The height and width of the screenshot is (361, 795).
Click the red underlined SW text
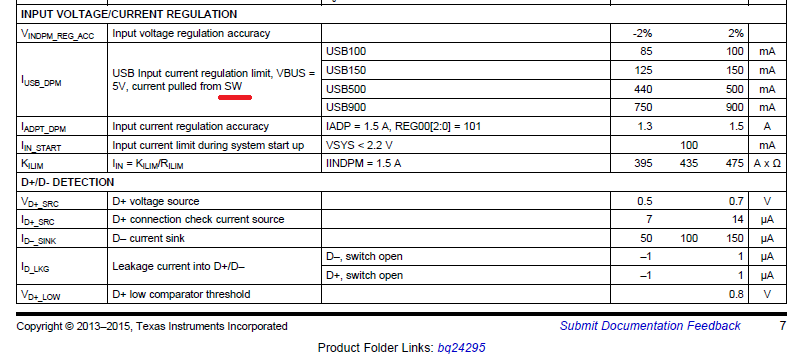click(x=233, y=87)
